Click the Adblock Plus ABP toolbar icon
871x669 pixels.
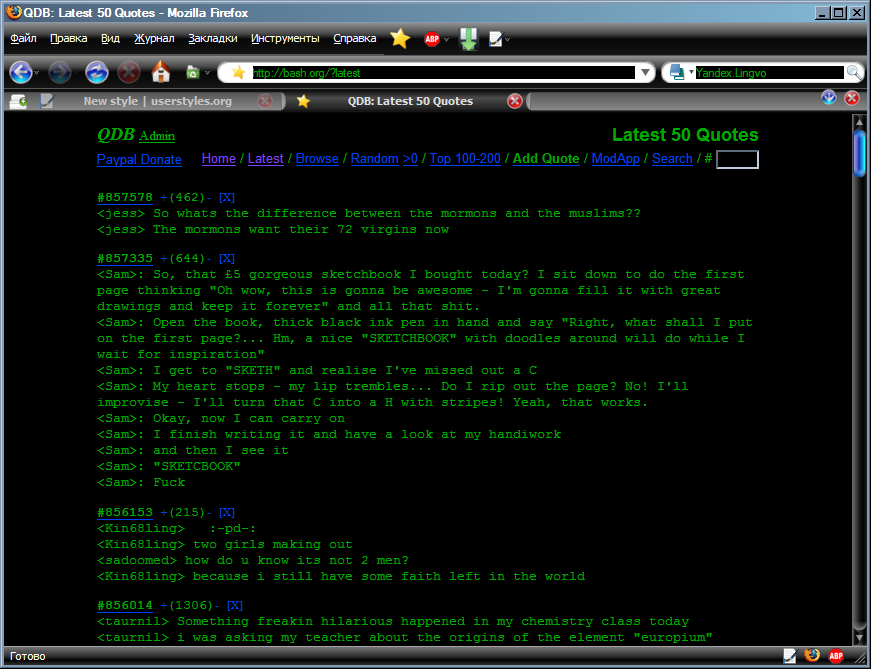click(432, 39)
